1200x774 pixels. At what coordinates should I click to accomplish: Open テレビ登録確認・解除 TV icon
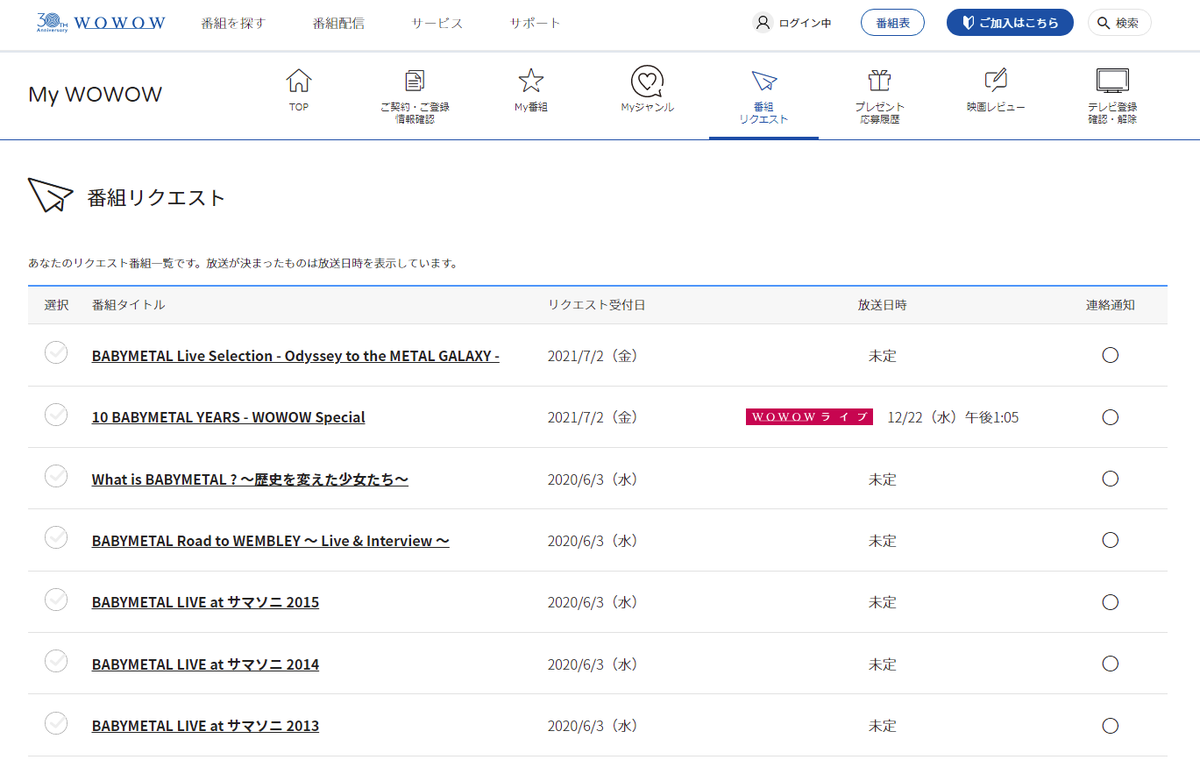pyautogui.click(x=1112, y=81)
